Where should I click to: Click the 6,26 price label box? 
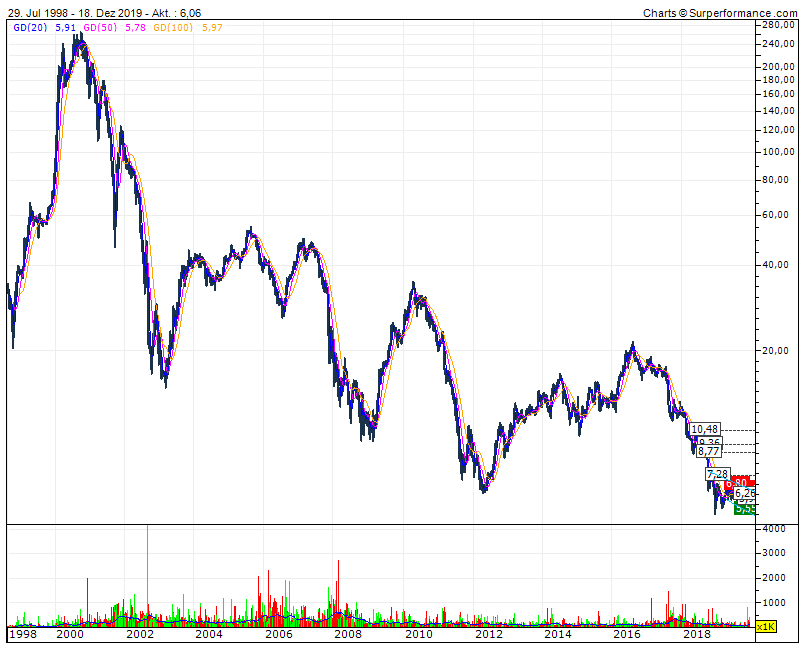point(744,494)
